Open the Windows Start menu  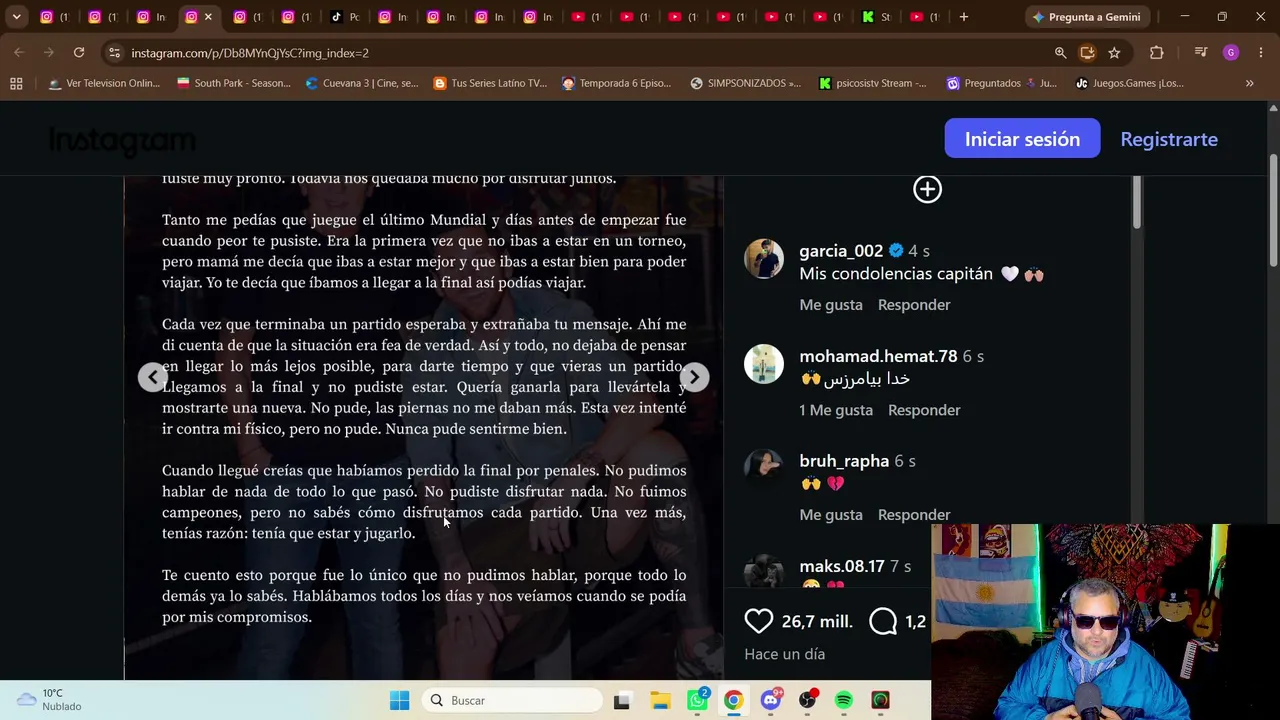399,700
